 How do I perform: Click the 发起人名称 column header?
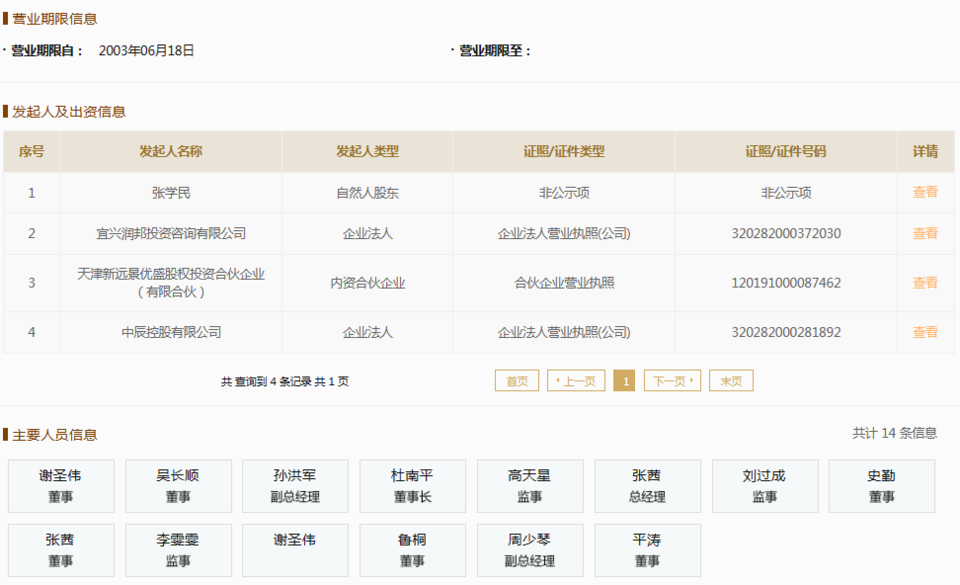171,151
